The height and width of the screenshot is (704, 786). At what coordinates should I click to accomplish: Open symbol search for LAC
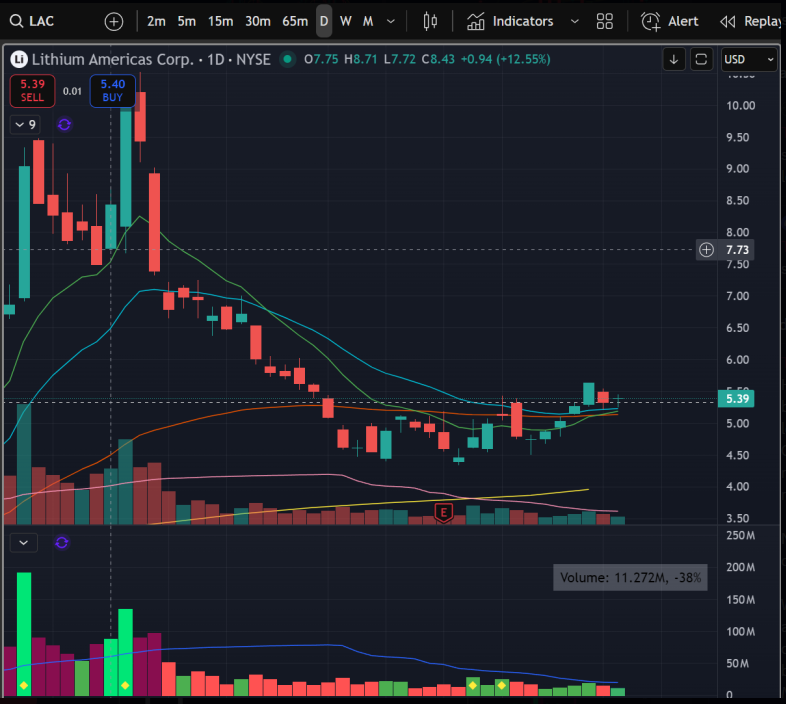click(32, 22)
